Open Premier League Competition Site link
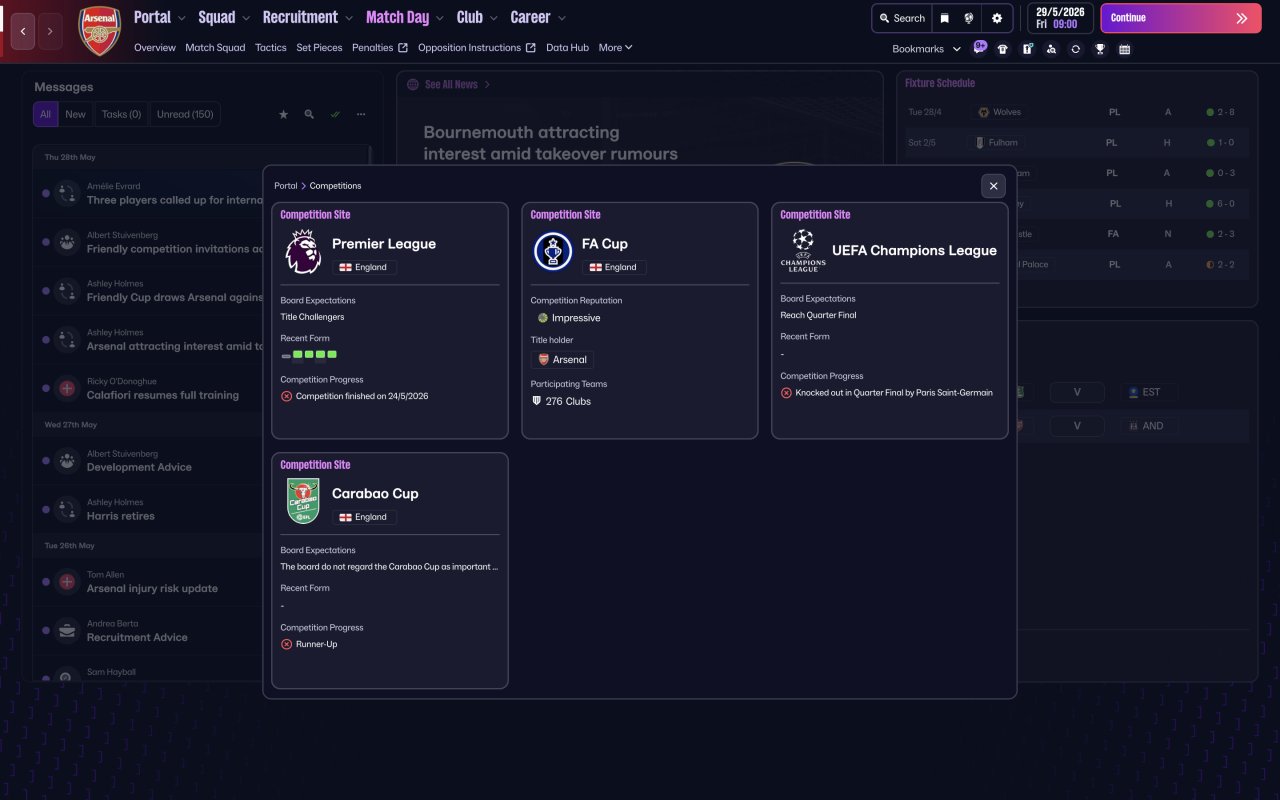 [x=315, y=215]
